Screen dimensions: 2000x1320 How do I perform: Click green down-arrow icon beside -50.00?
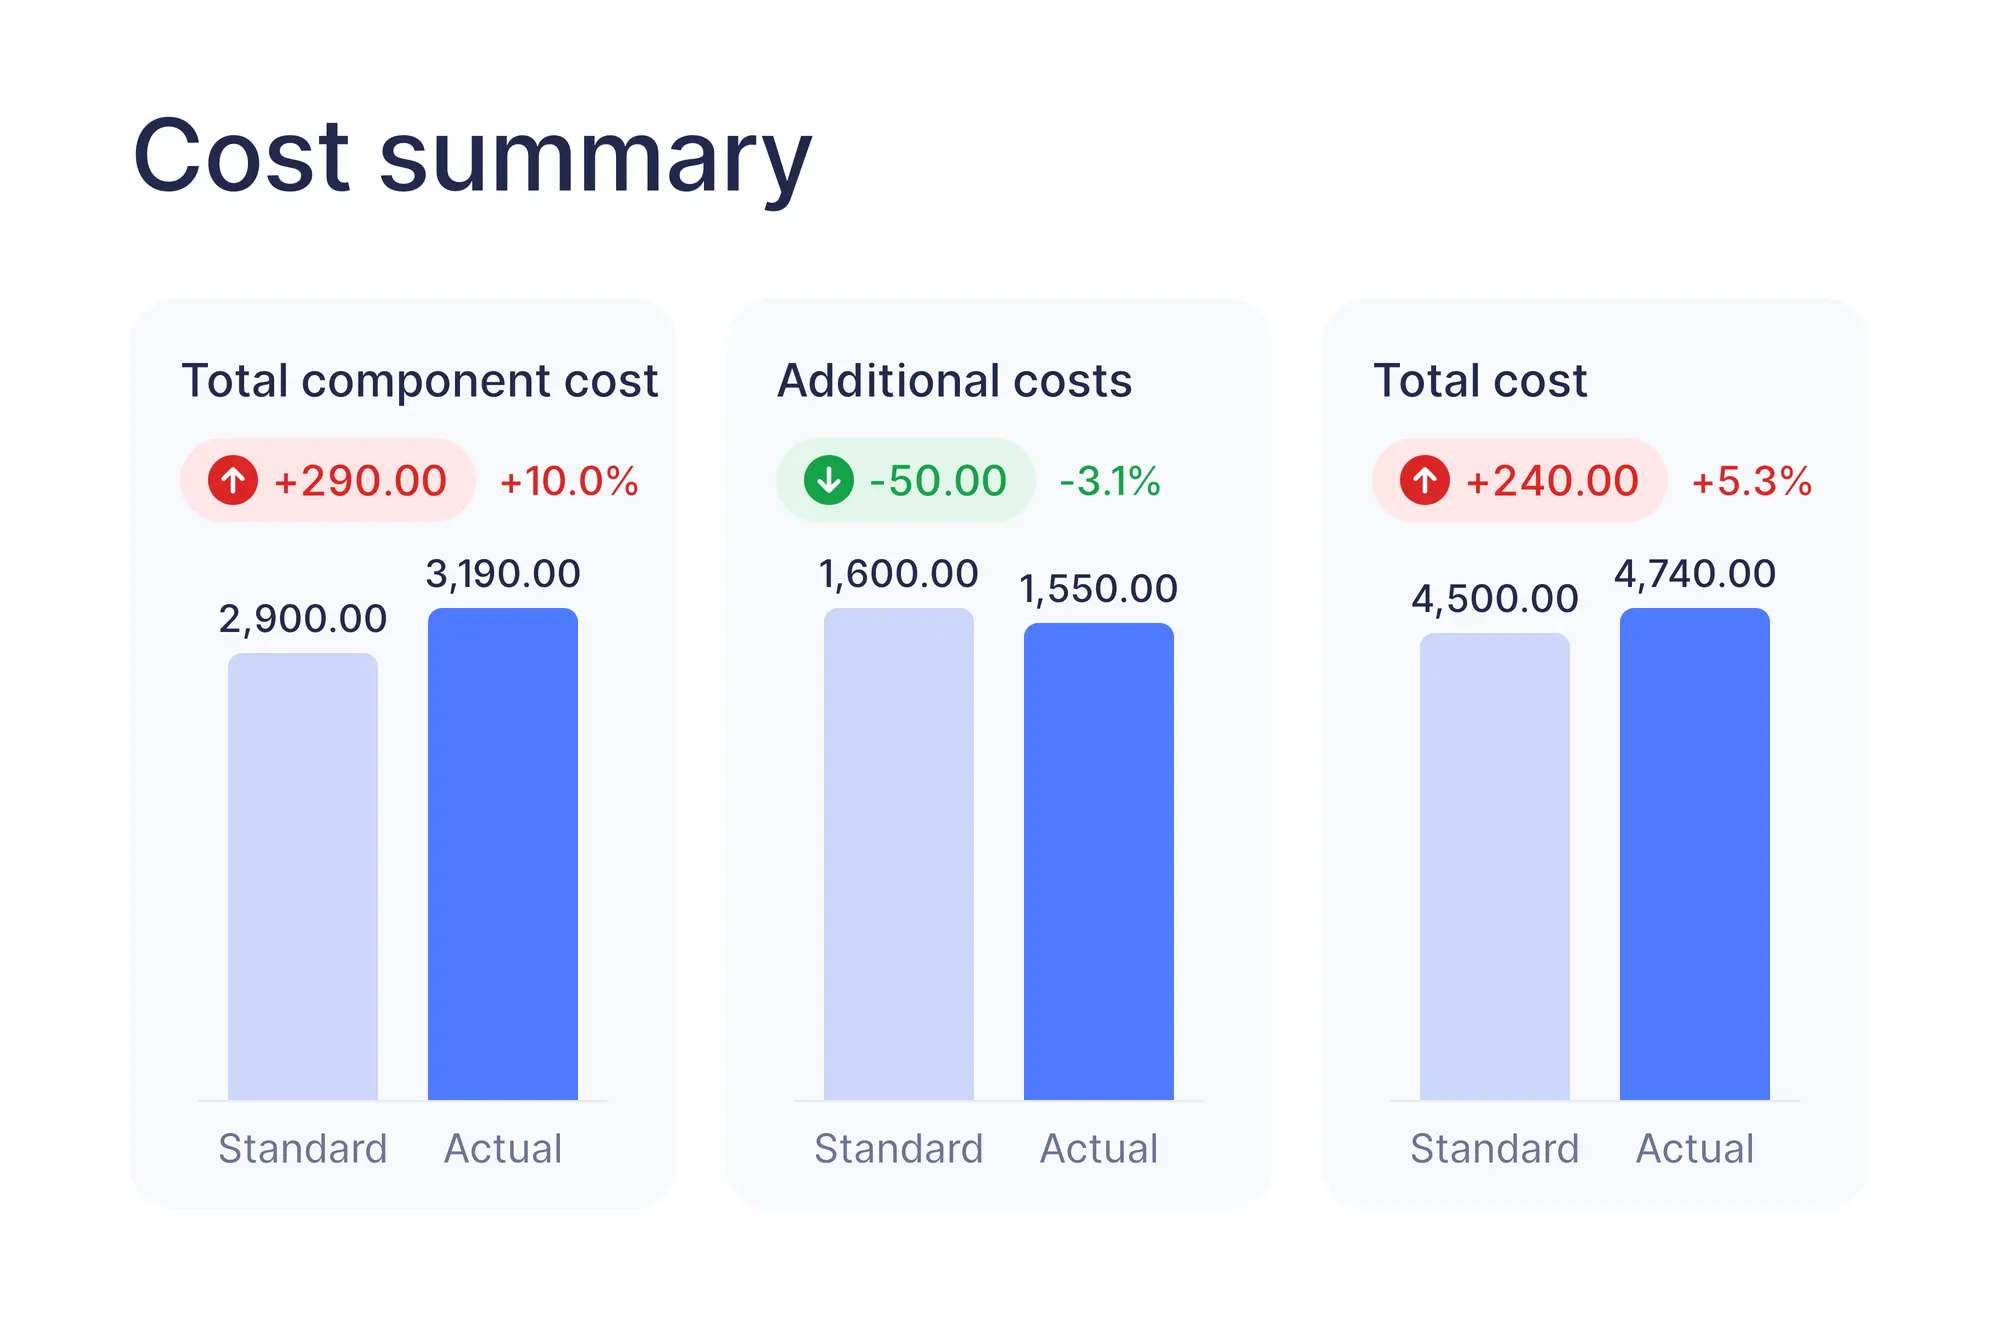click(829, 480)
